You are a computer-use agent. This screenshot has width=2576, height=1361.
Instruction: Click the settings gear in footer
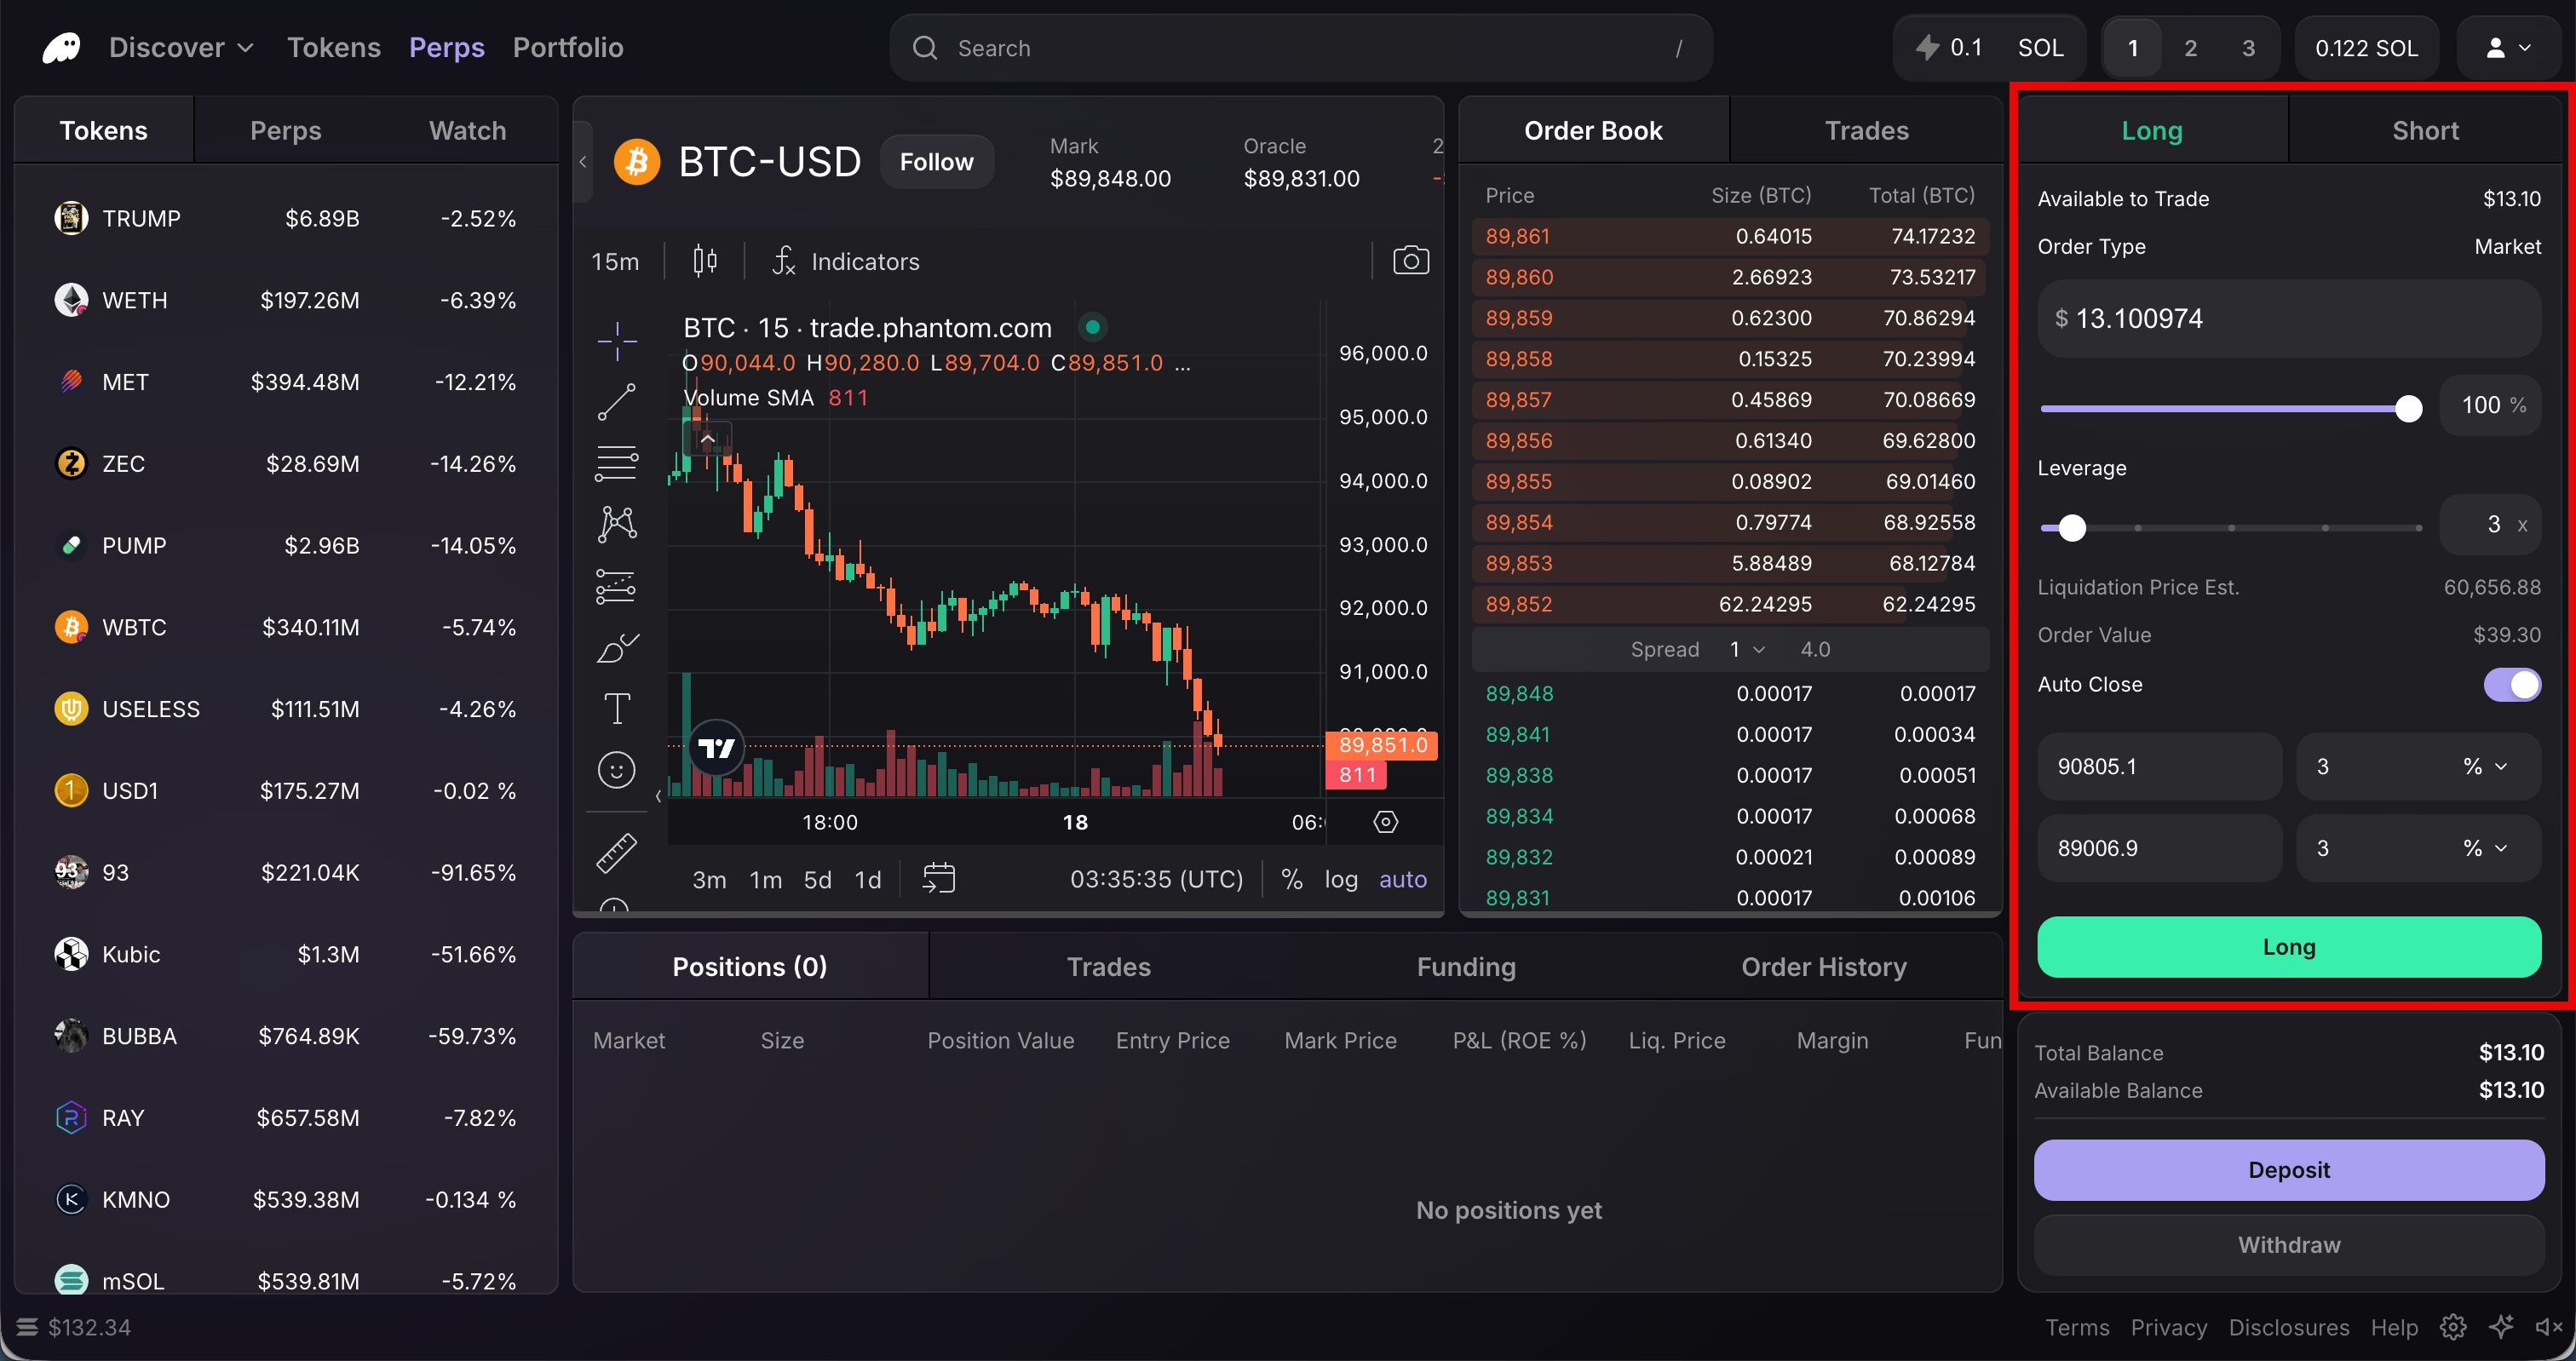coord(2452,1327)
